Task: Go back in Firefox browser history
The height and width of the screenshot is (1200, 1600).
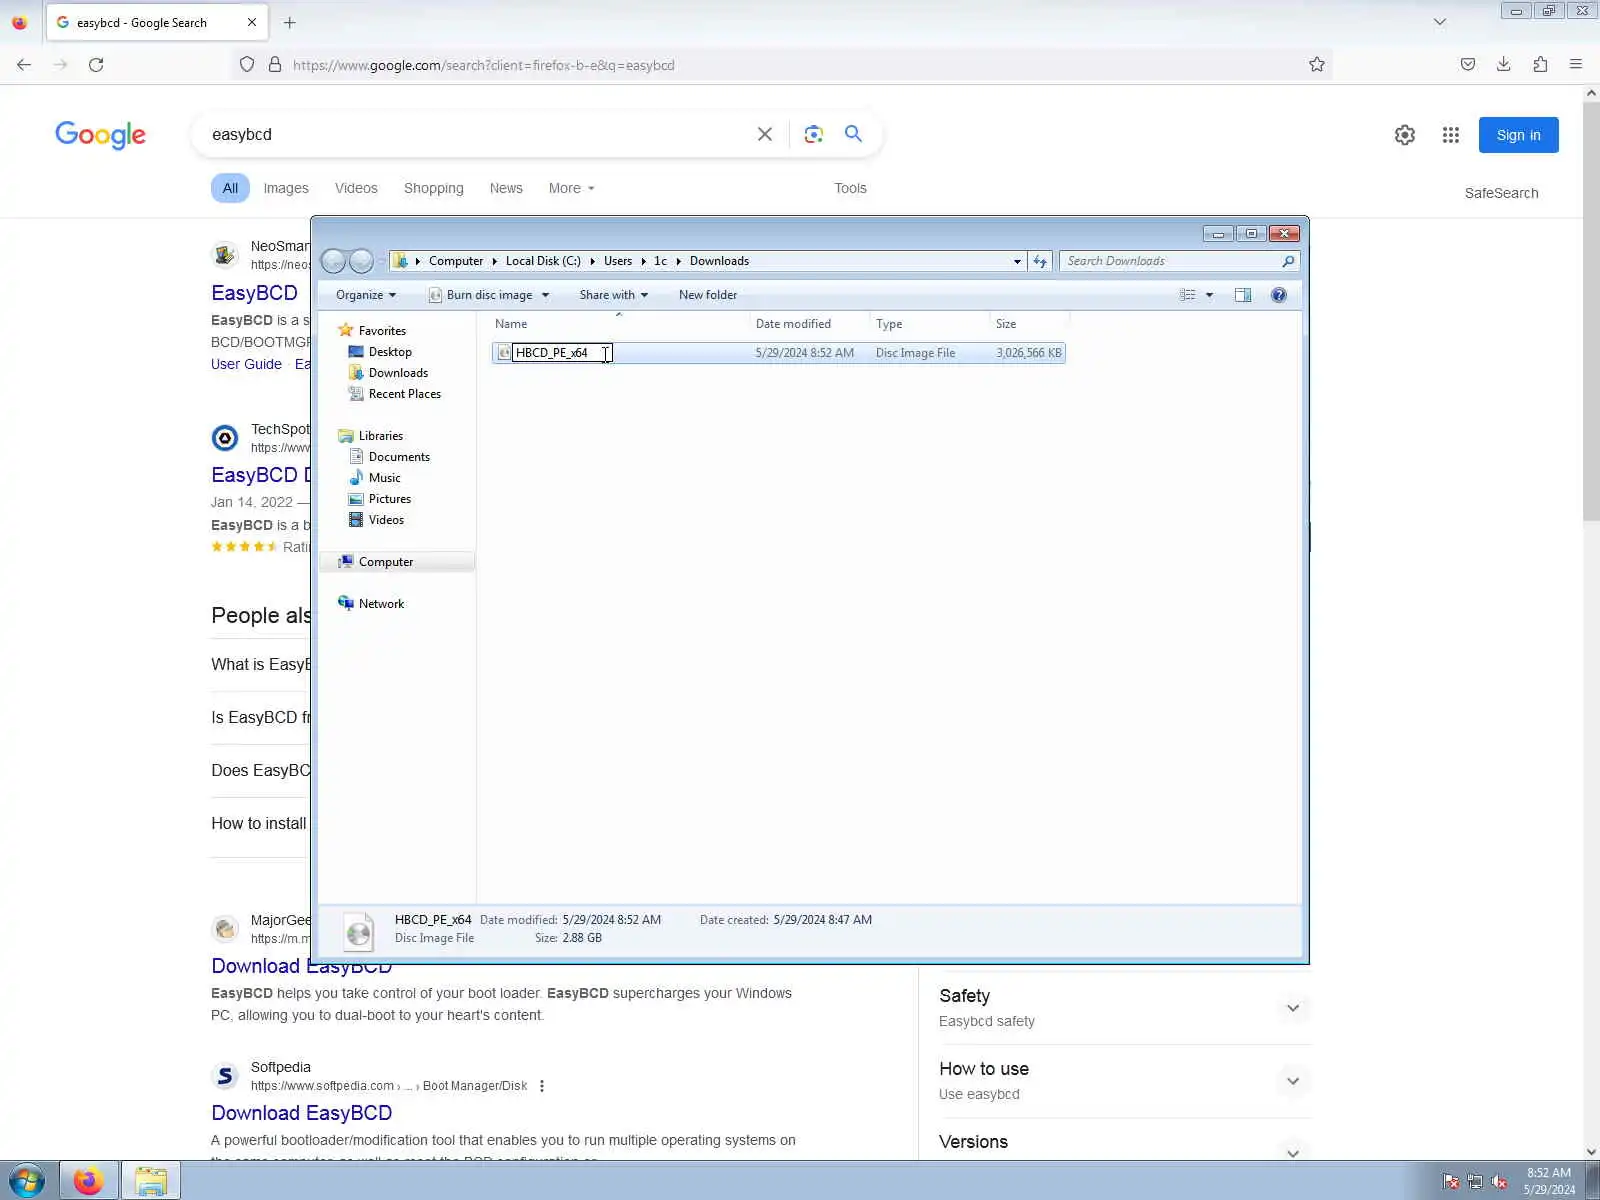Action: coord(24,65)
